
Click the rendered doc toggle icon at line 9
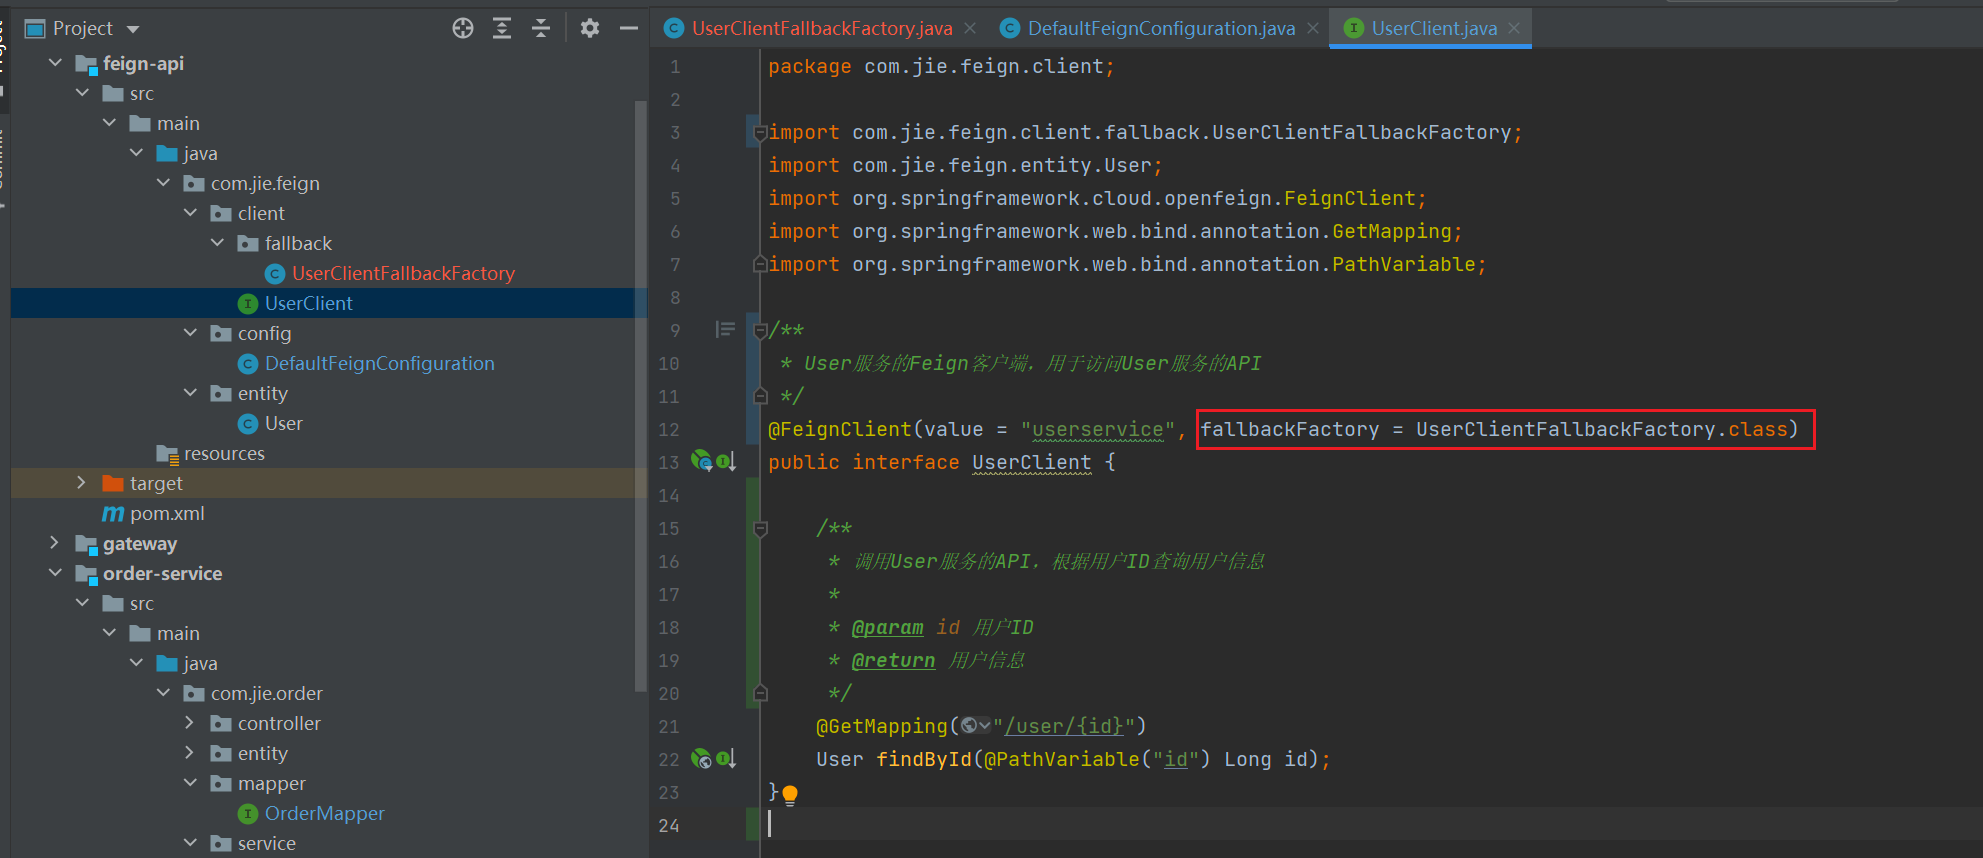click(725, 329)
